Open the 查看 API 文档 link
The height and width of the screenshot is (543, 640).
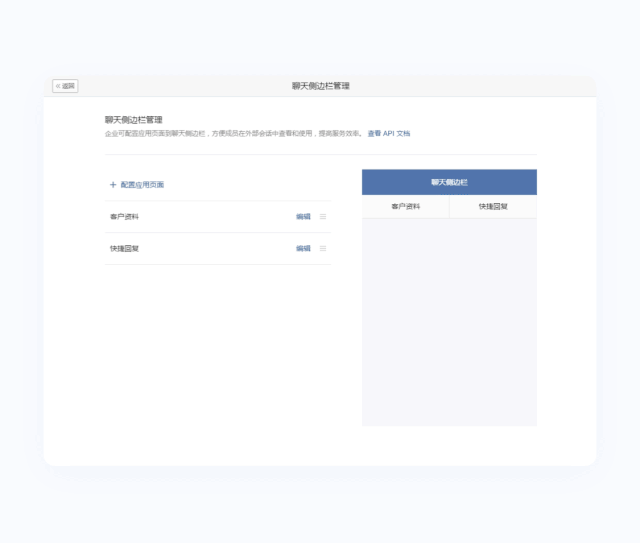click(x=389, y=134)
